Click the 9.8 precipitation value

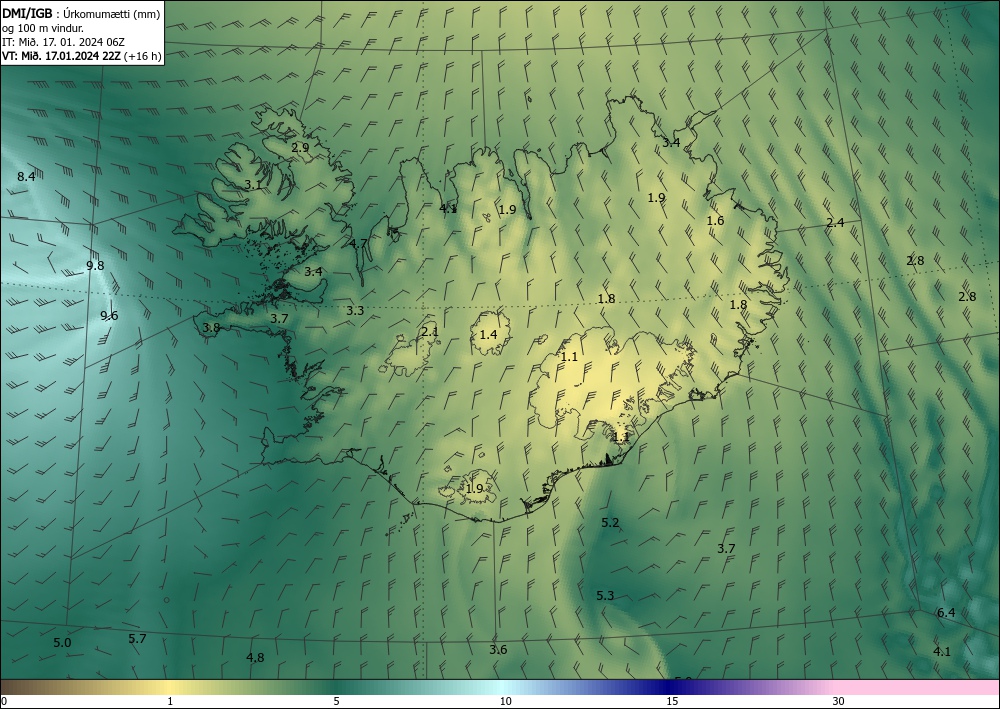[95, 265]
